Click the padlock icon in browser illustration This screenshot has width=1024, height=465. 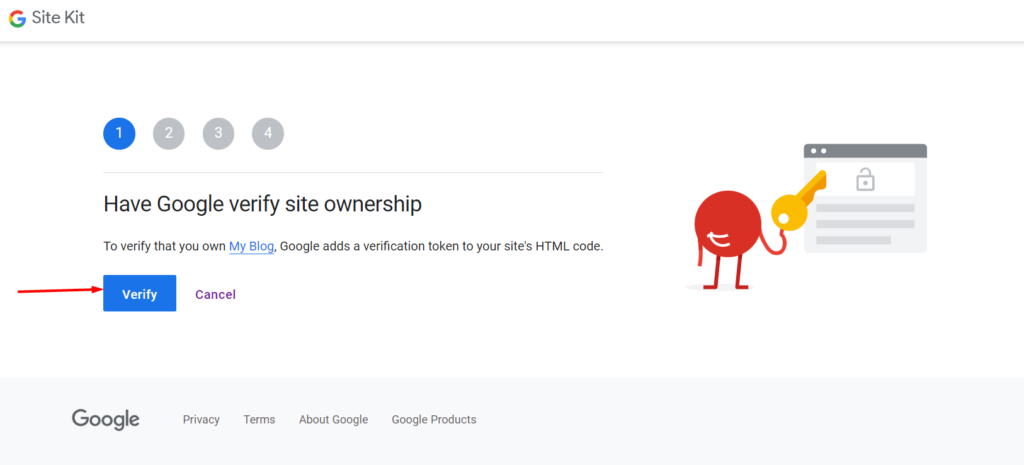point(865,179)
